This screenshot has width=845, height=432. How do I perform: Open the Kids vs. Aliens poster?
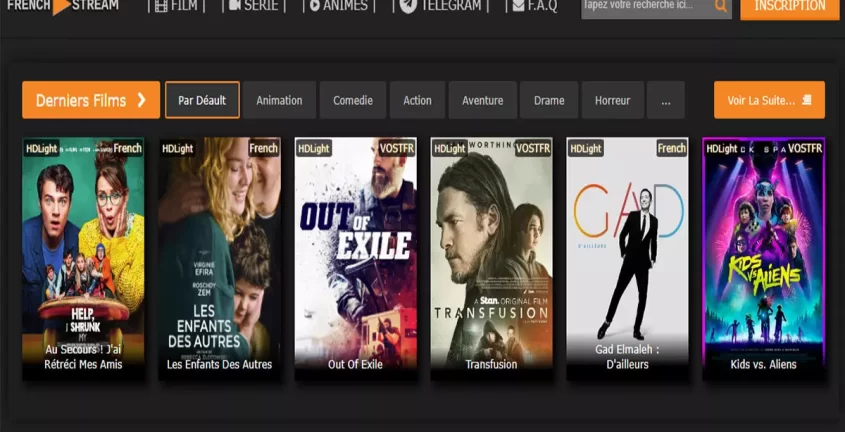(764, 259)
